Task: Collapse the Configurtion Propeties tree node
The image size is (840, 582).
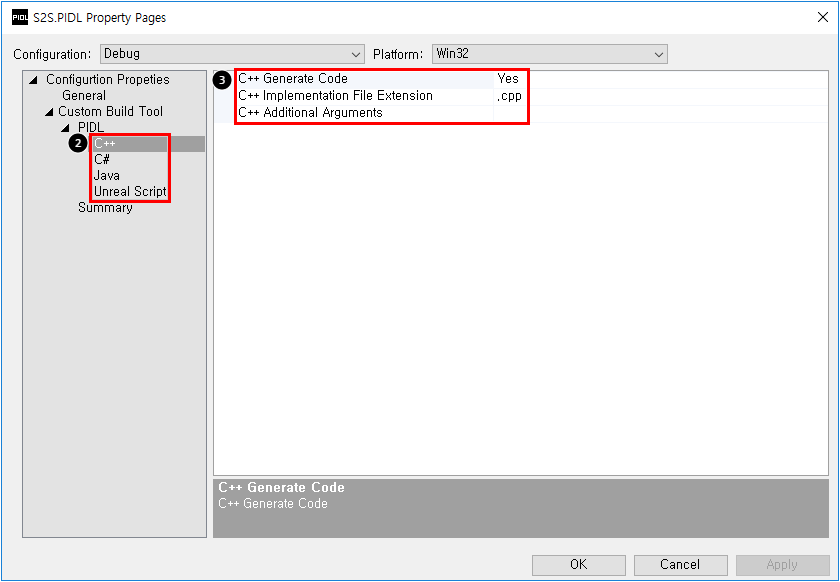Action: pos(33,80)
